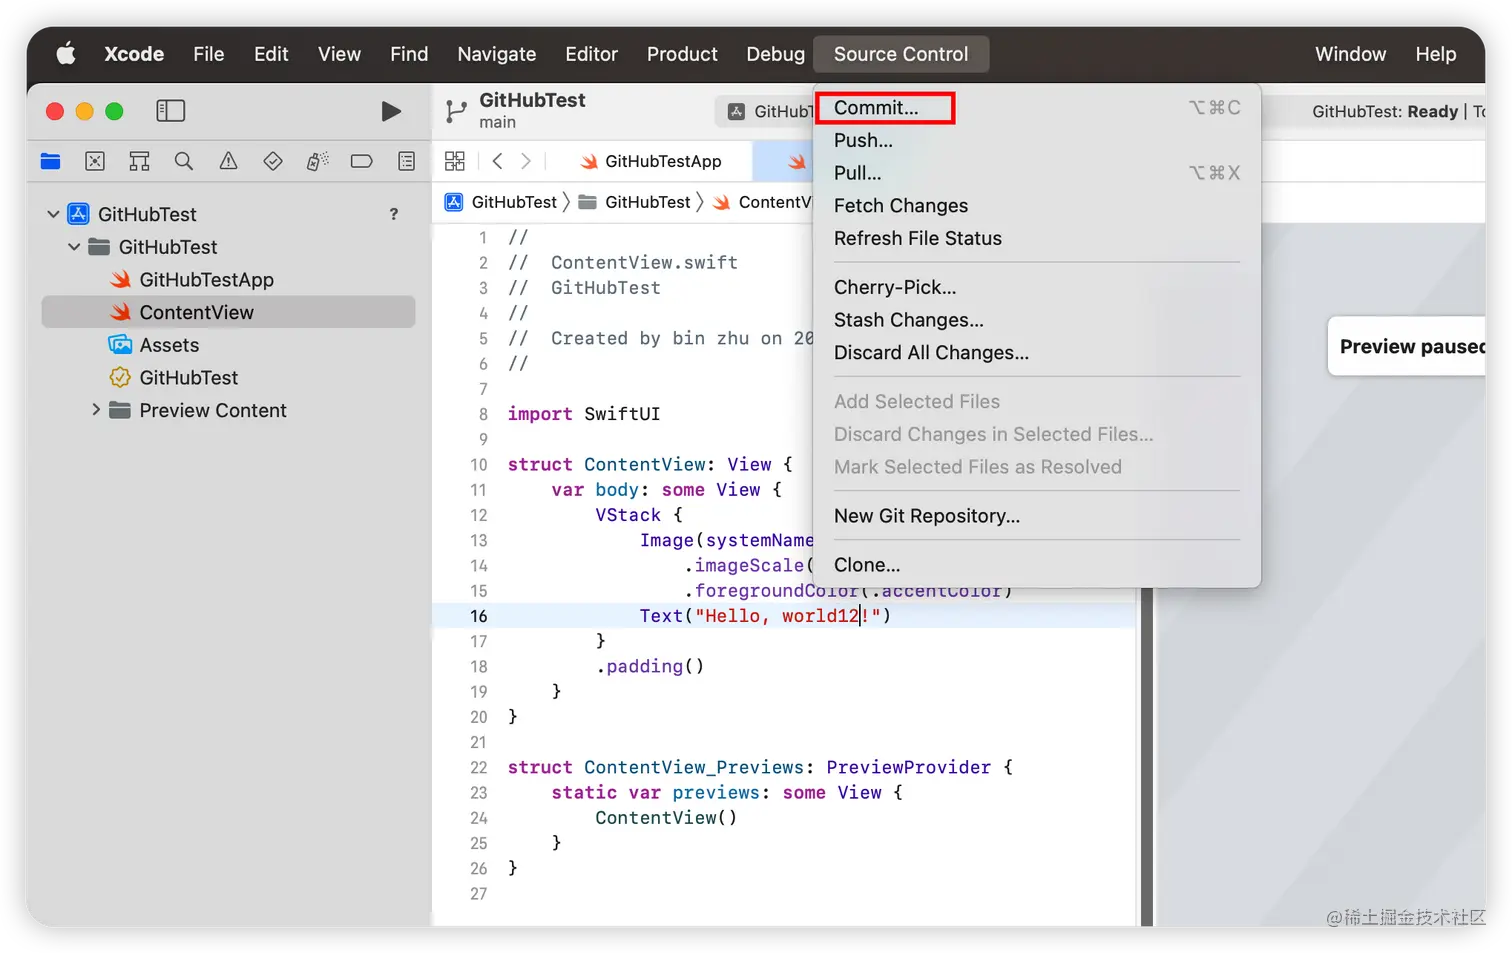Go forward with the right chevron
This screenshot has height=953, width=1512.
526,161
